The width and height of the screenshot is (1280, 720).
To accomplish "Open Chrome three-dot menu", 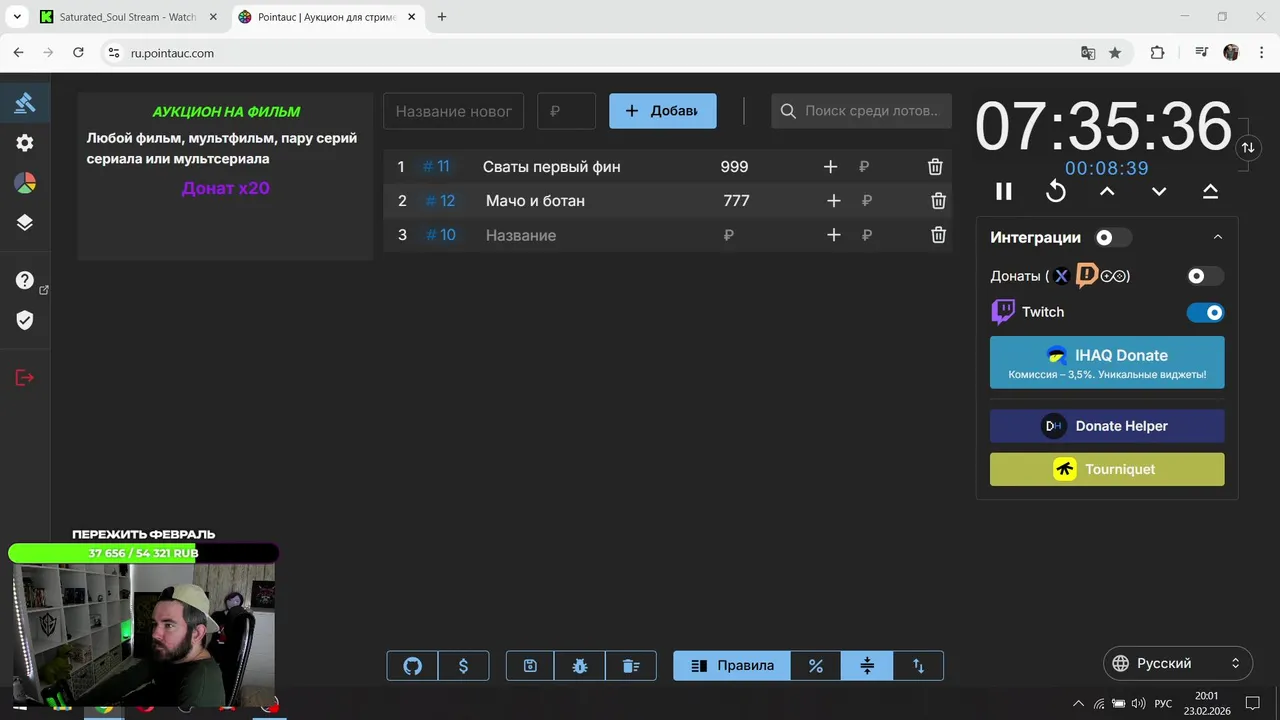I will coord(1259,53).
